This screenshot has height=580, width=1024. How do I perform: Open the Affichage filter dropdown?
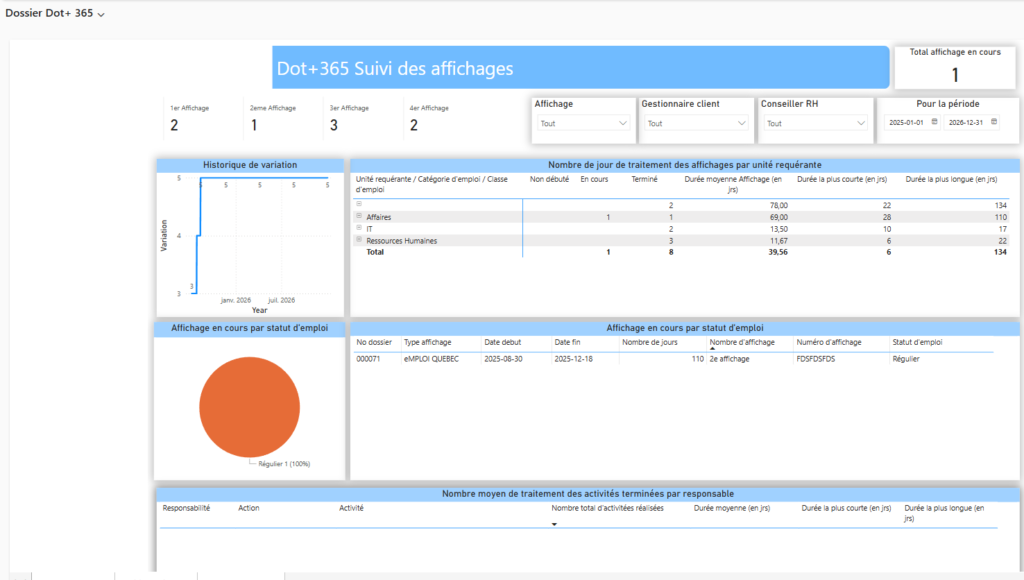tap(583, 123)
